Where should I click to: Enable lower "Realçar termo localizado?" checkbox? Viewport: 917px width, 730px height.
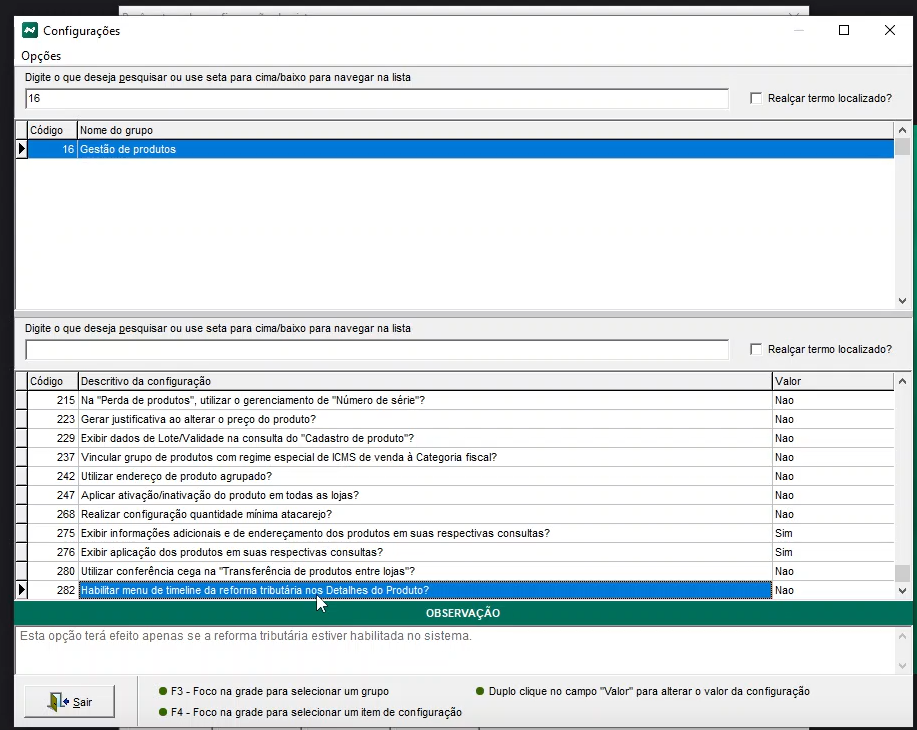[x=756, y=350]
